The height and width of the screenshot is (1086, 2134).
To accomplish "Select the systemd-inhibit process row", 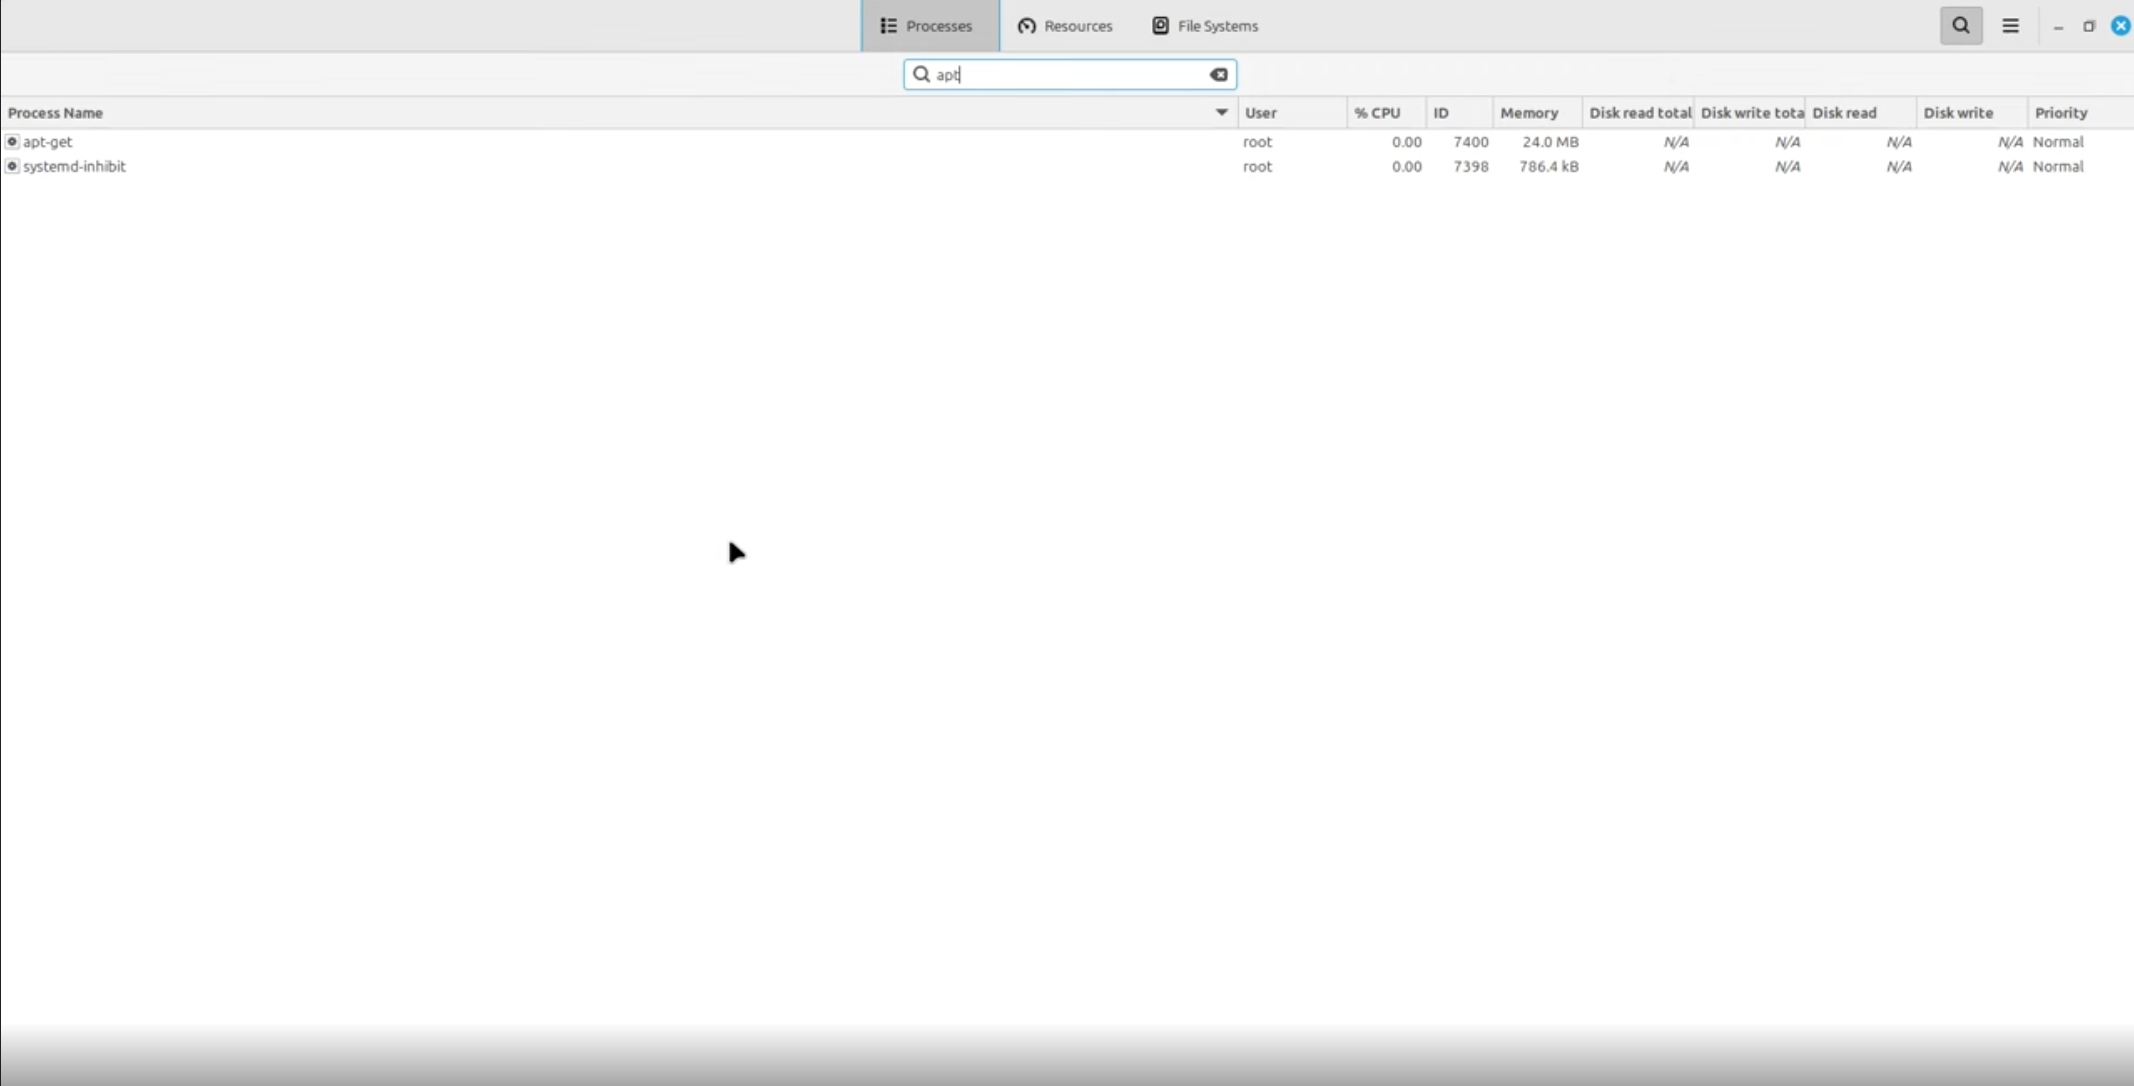I will [x=1067, y=166].
